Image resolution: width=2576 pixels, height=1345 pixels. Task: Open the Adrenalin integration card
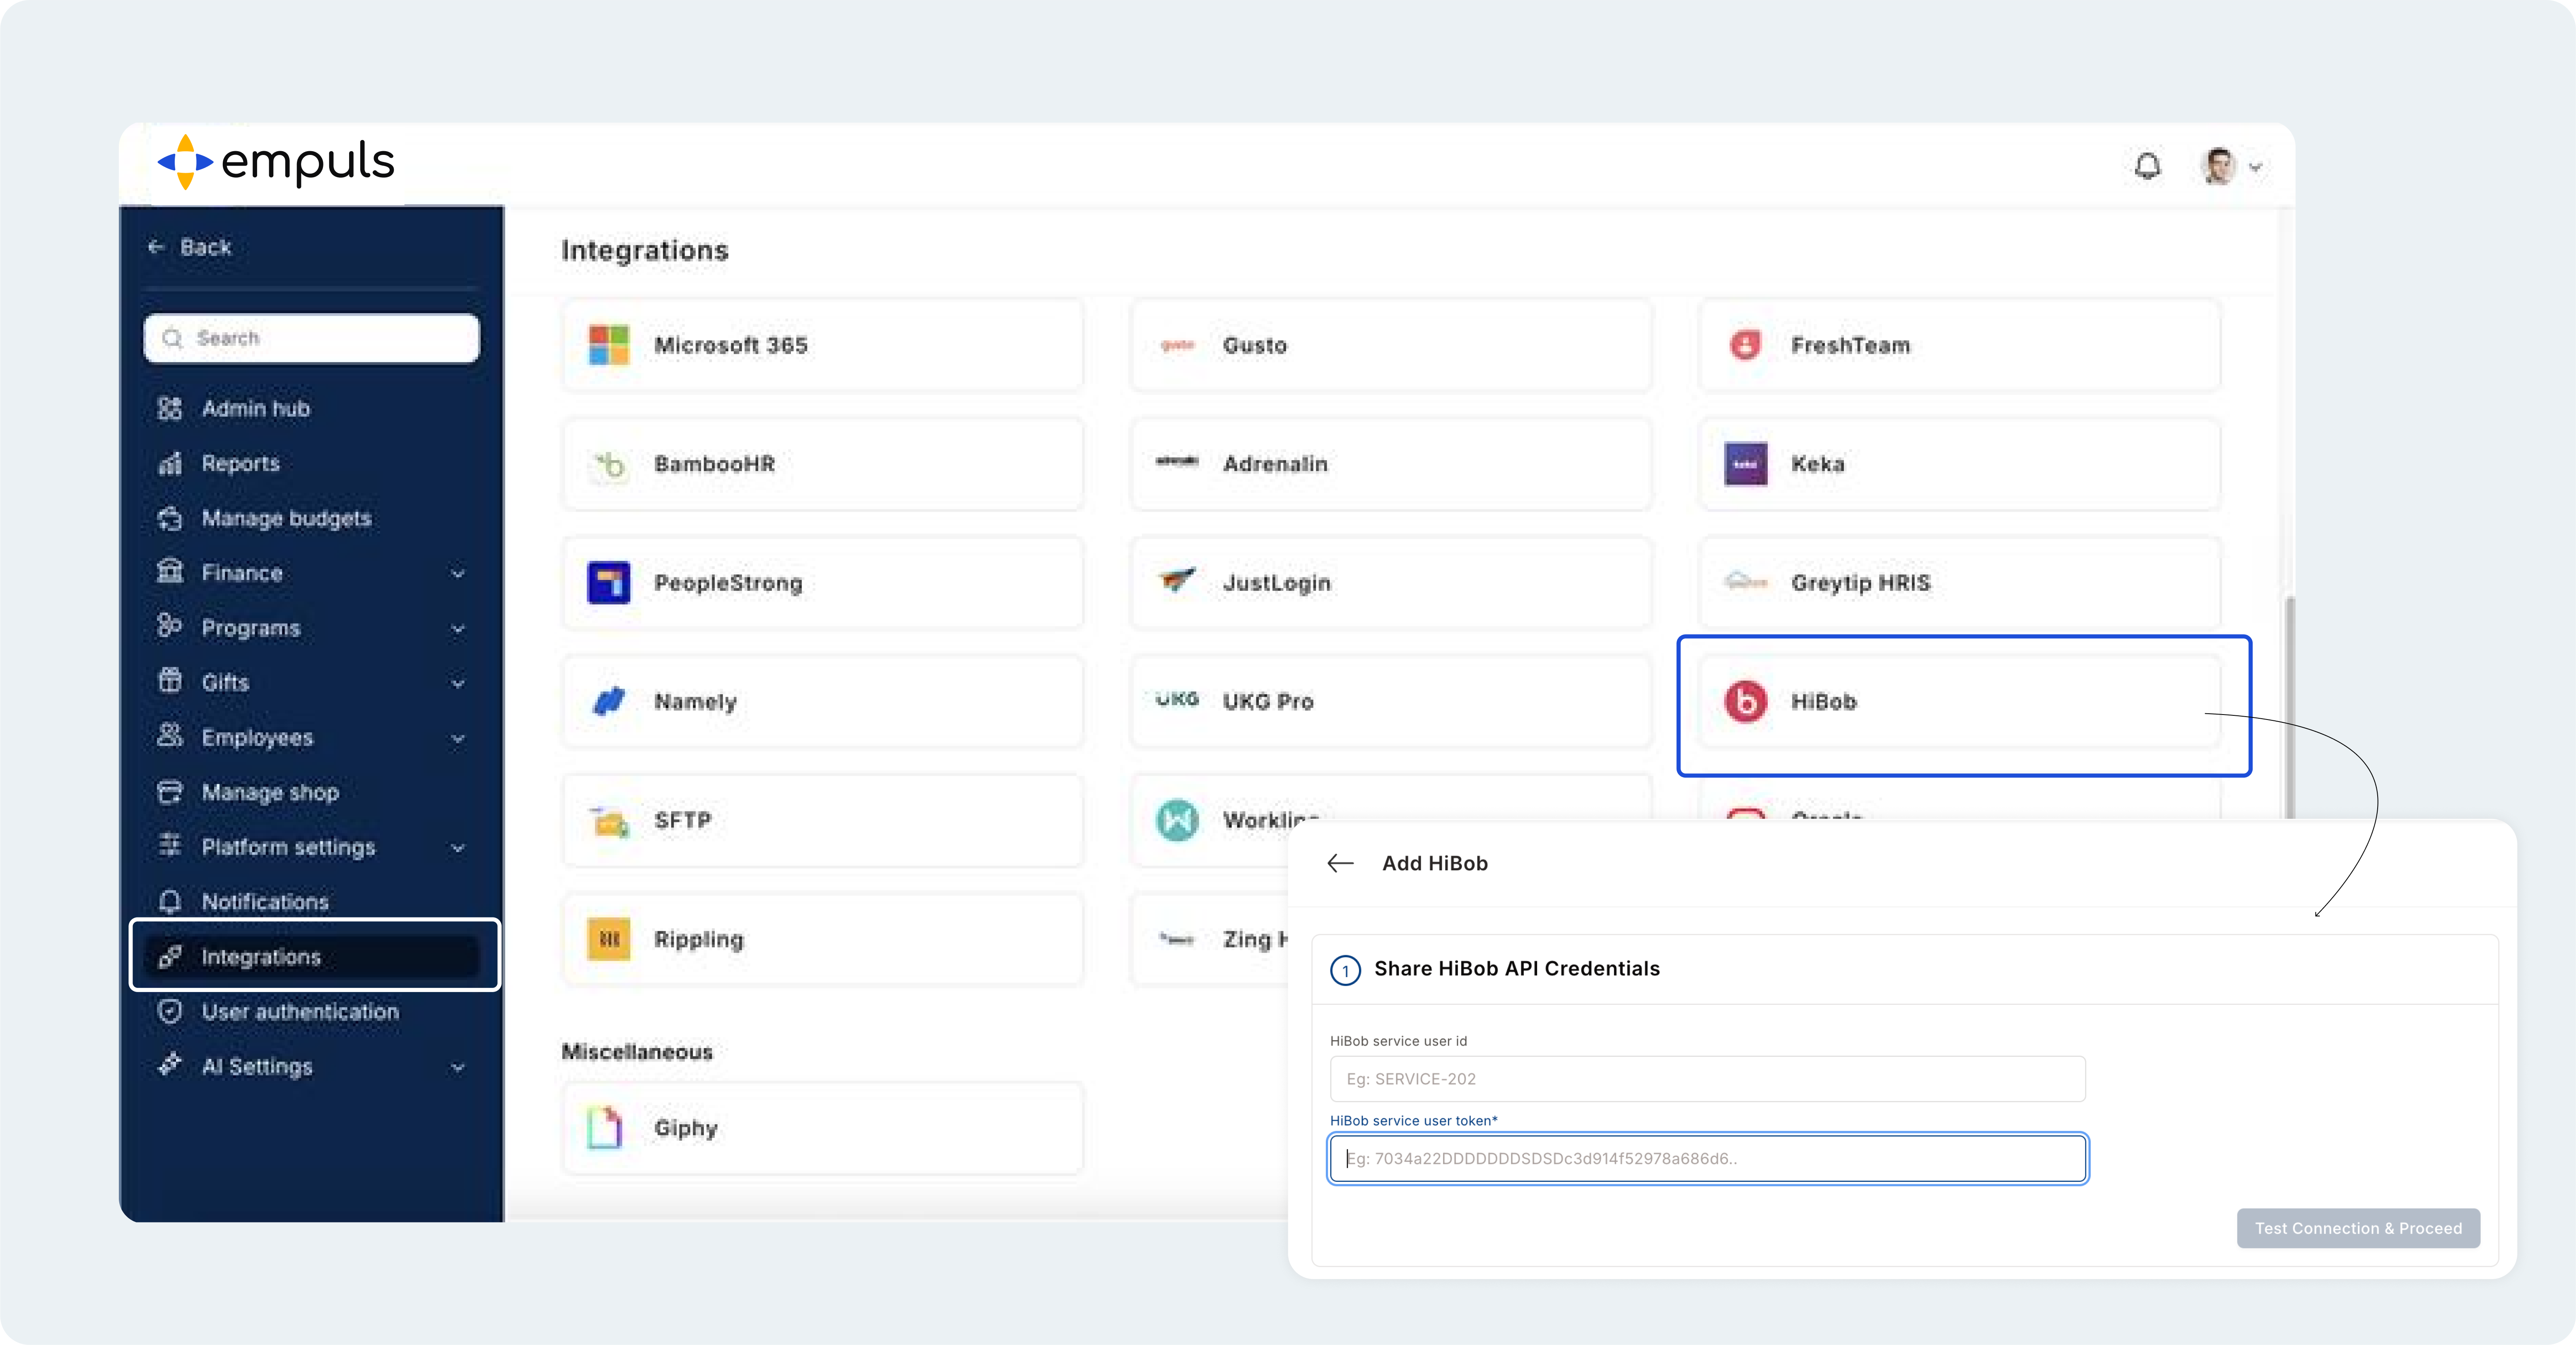click(1391, 464)
